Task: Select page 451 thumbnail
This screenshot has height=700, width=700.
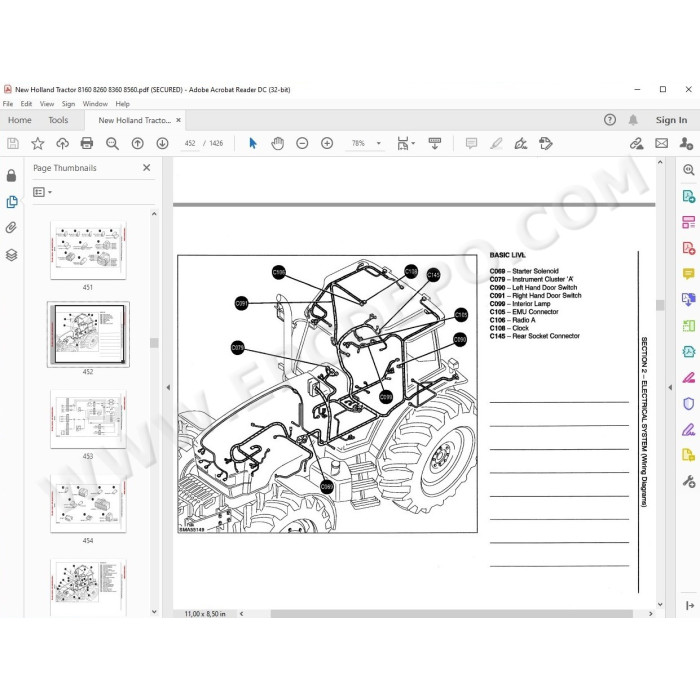Action: 88,251
